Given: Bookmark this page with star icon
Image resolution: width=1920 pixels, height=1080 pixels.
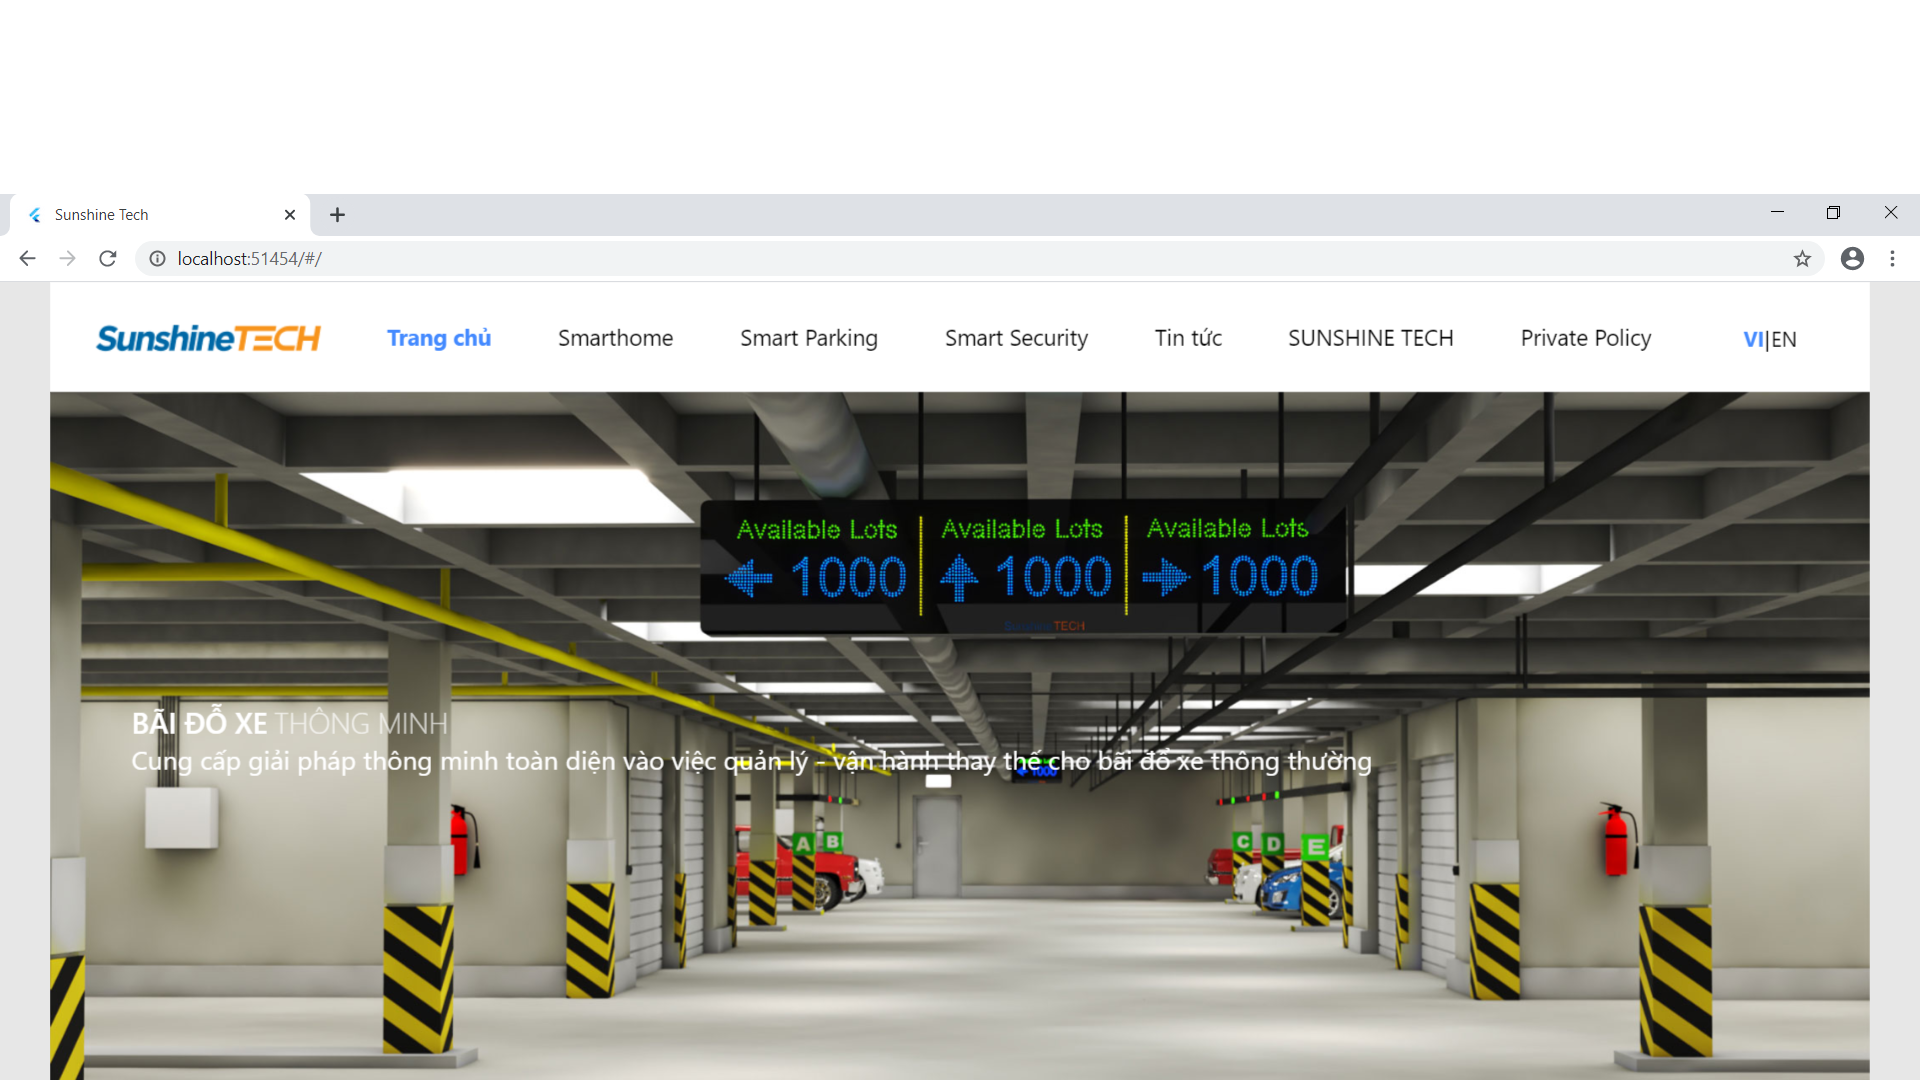Looking at the screenshot, I should [x=1802, y=259].
